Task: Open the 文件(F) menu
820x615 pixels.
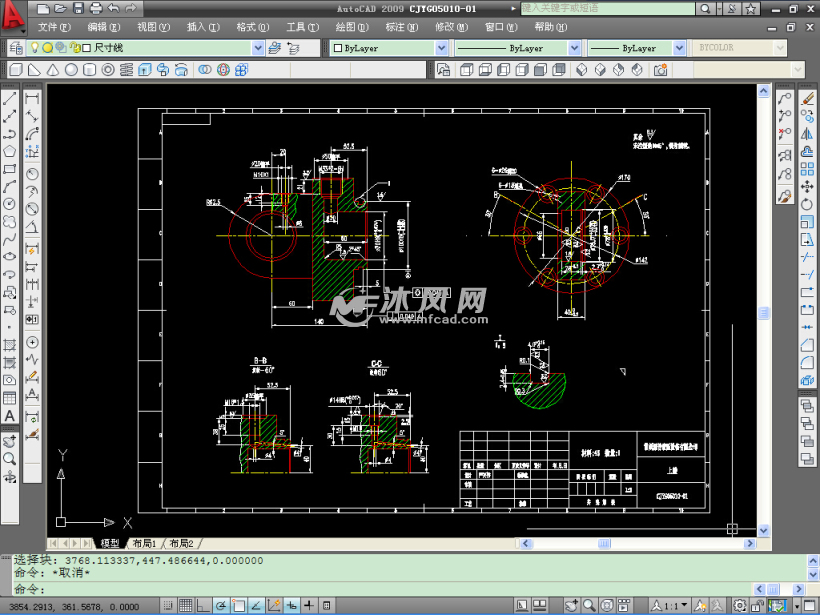Action: [x=54, y=27]
